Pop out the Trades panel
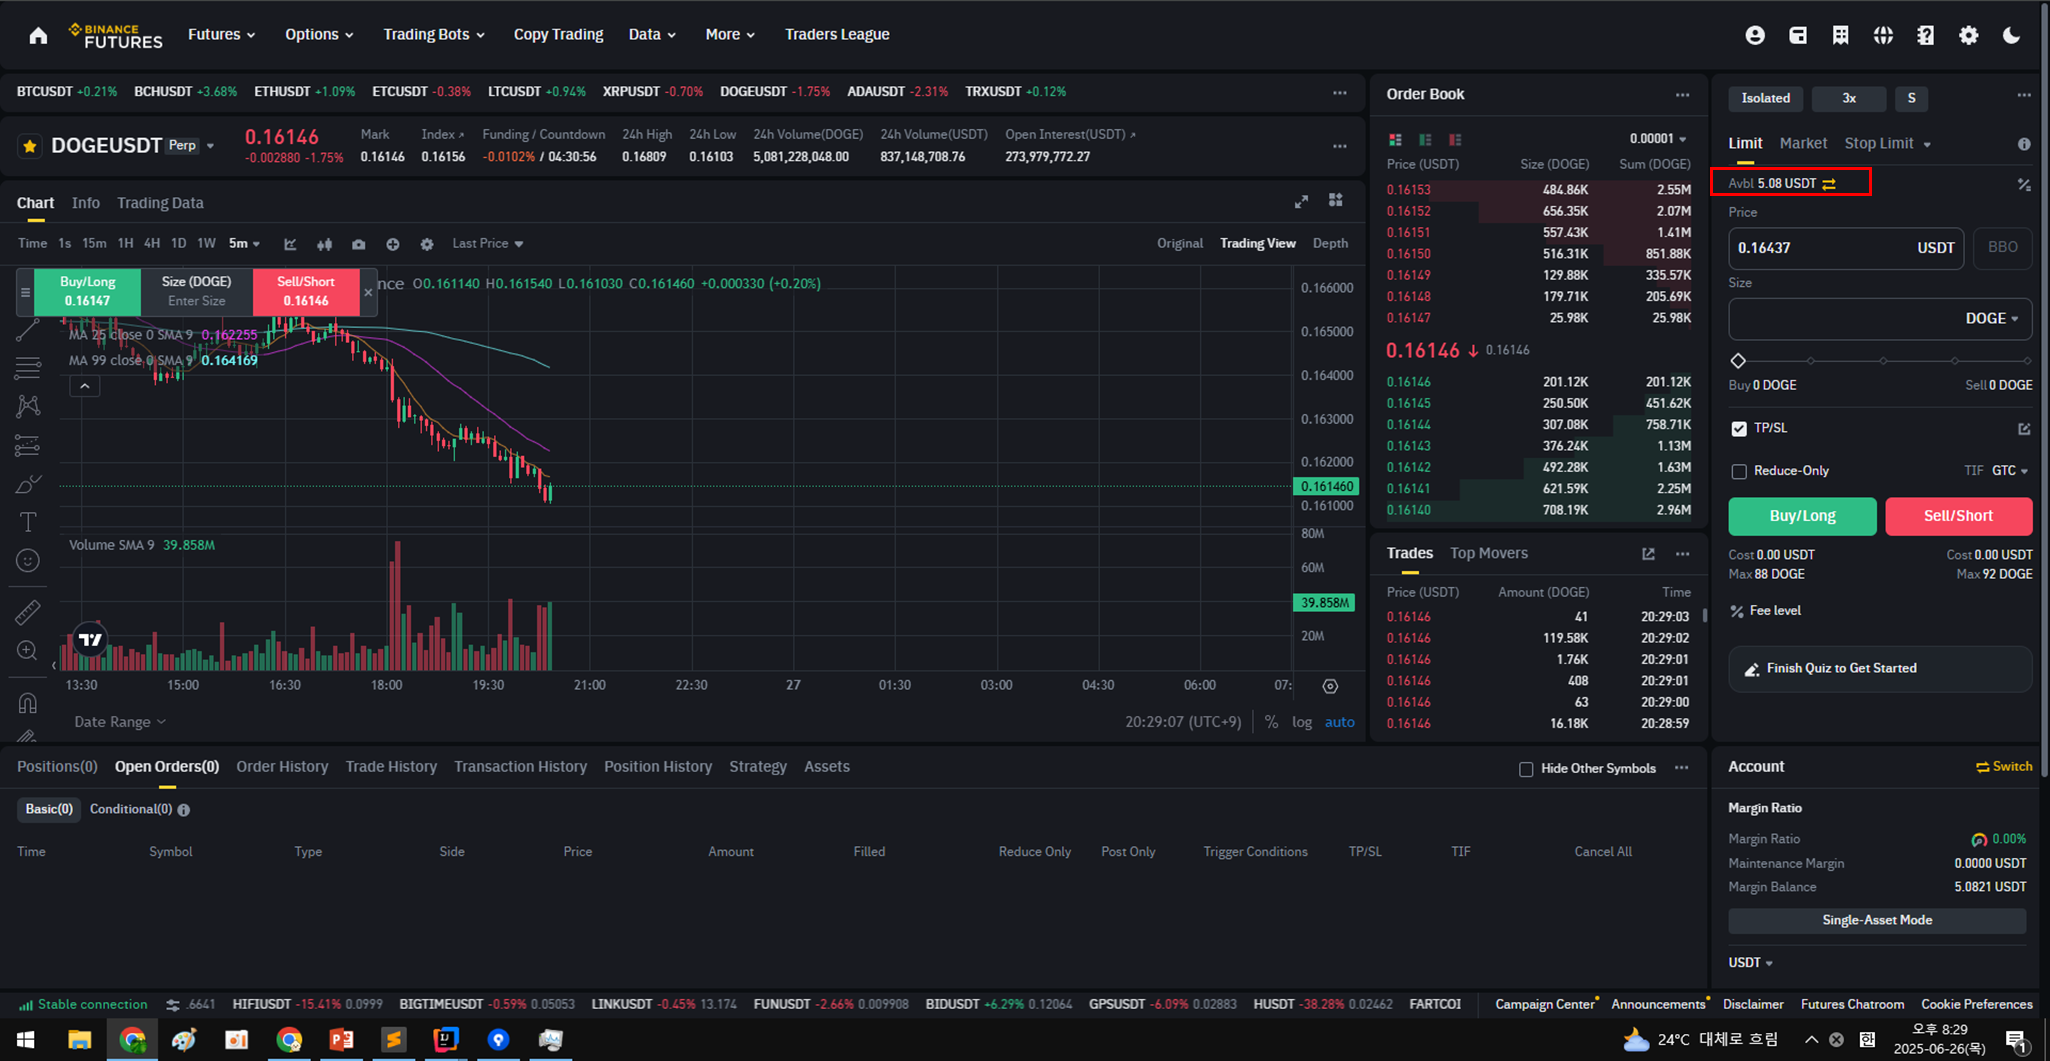The height and width of the screenshot is (1061, 2050). (x=1648, y=554)
